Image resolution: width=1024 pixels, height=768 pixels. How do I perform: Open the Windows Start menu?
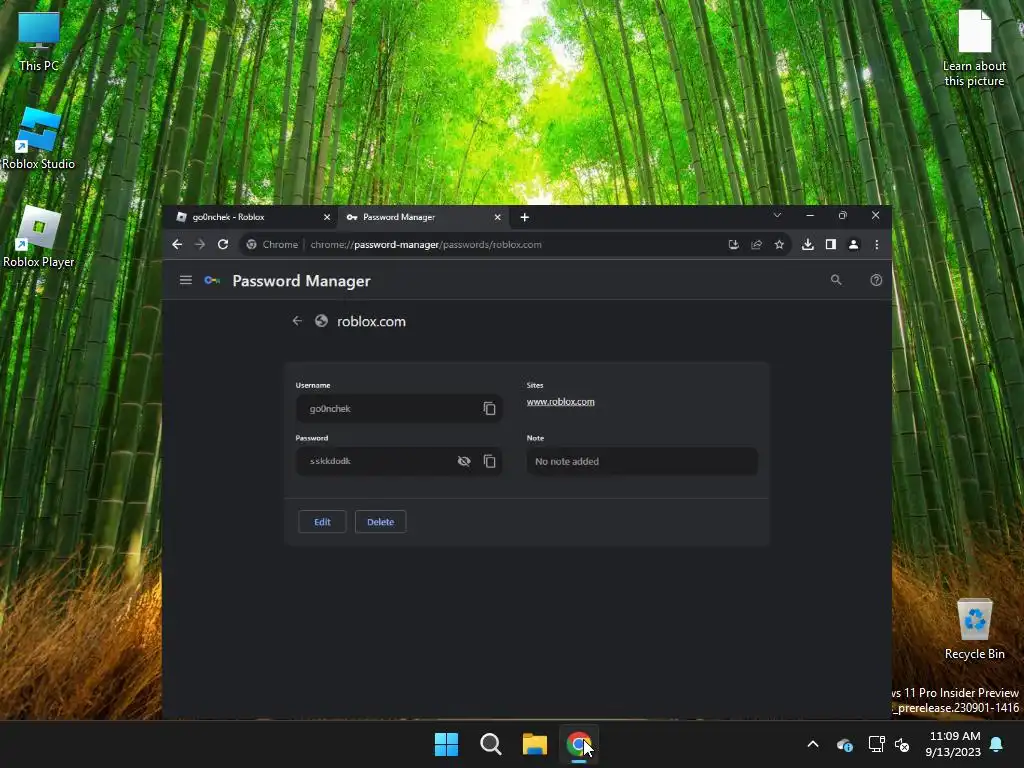[x=447, y=744]
